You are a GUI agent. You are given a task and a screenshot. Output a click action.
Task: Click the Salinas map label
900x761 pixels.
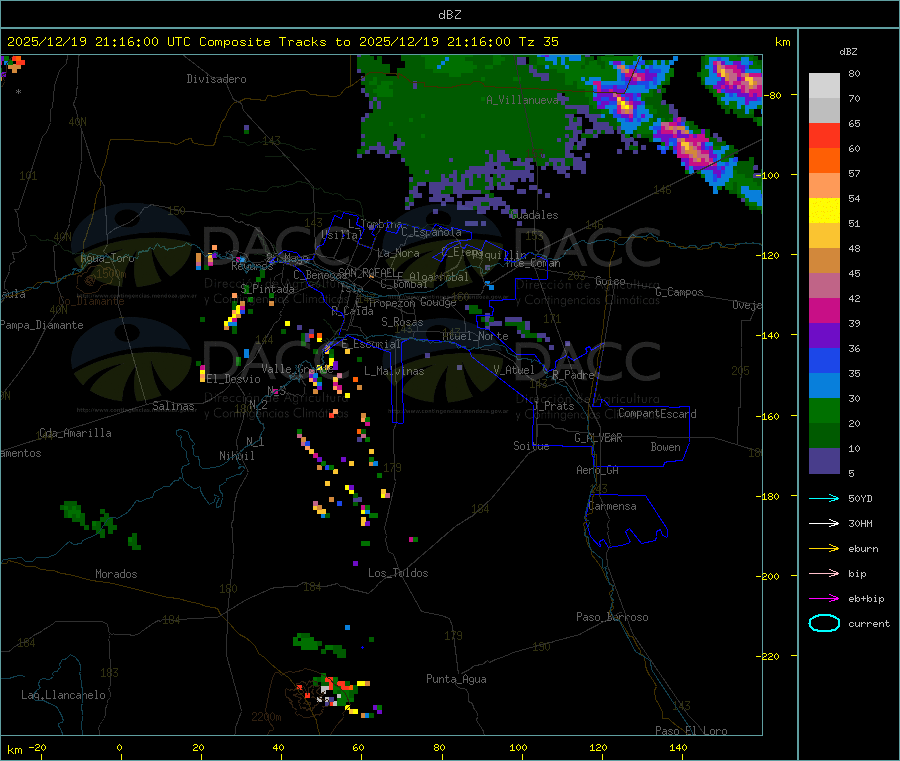point(173,406)
